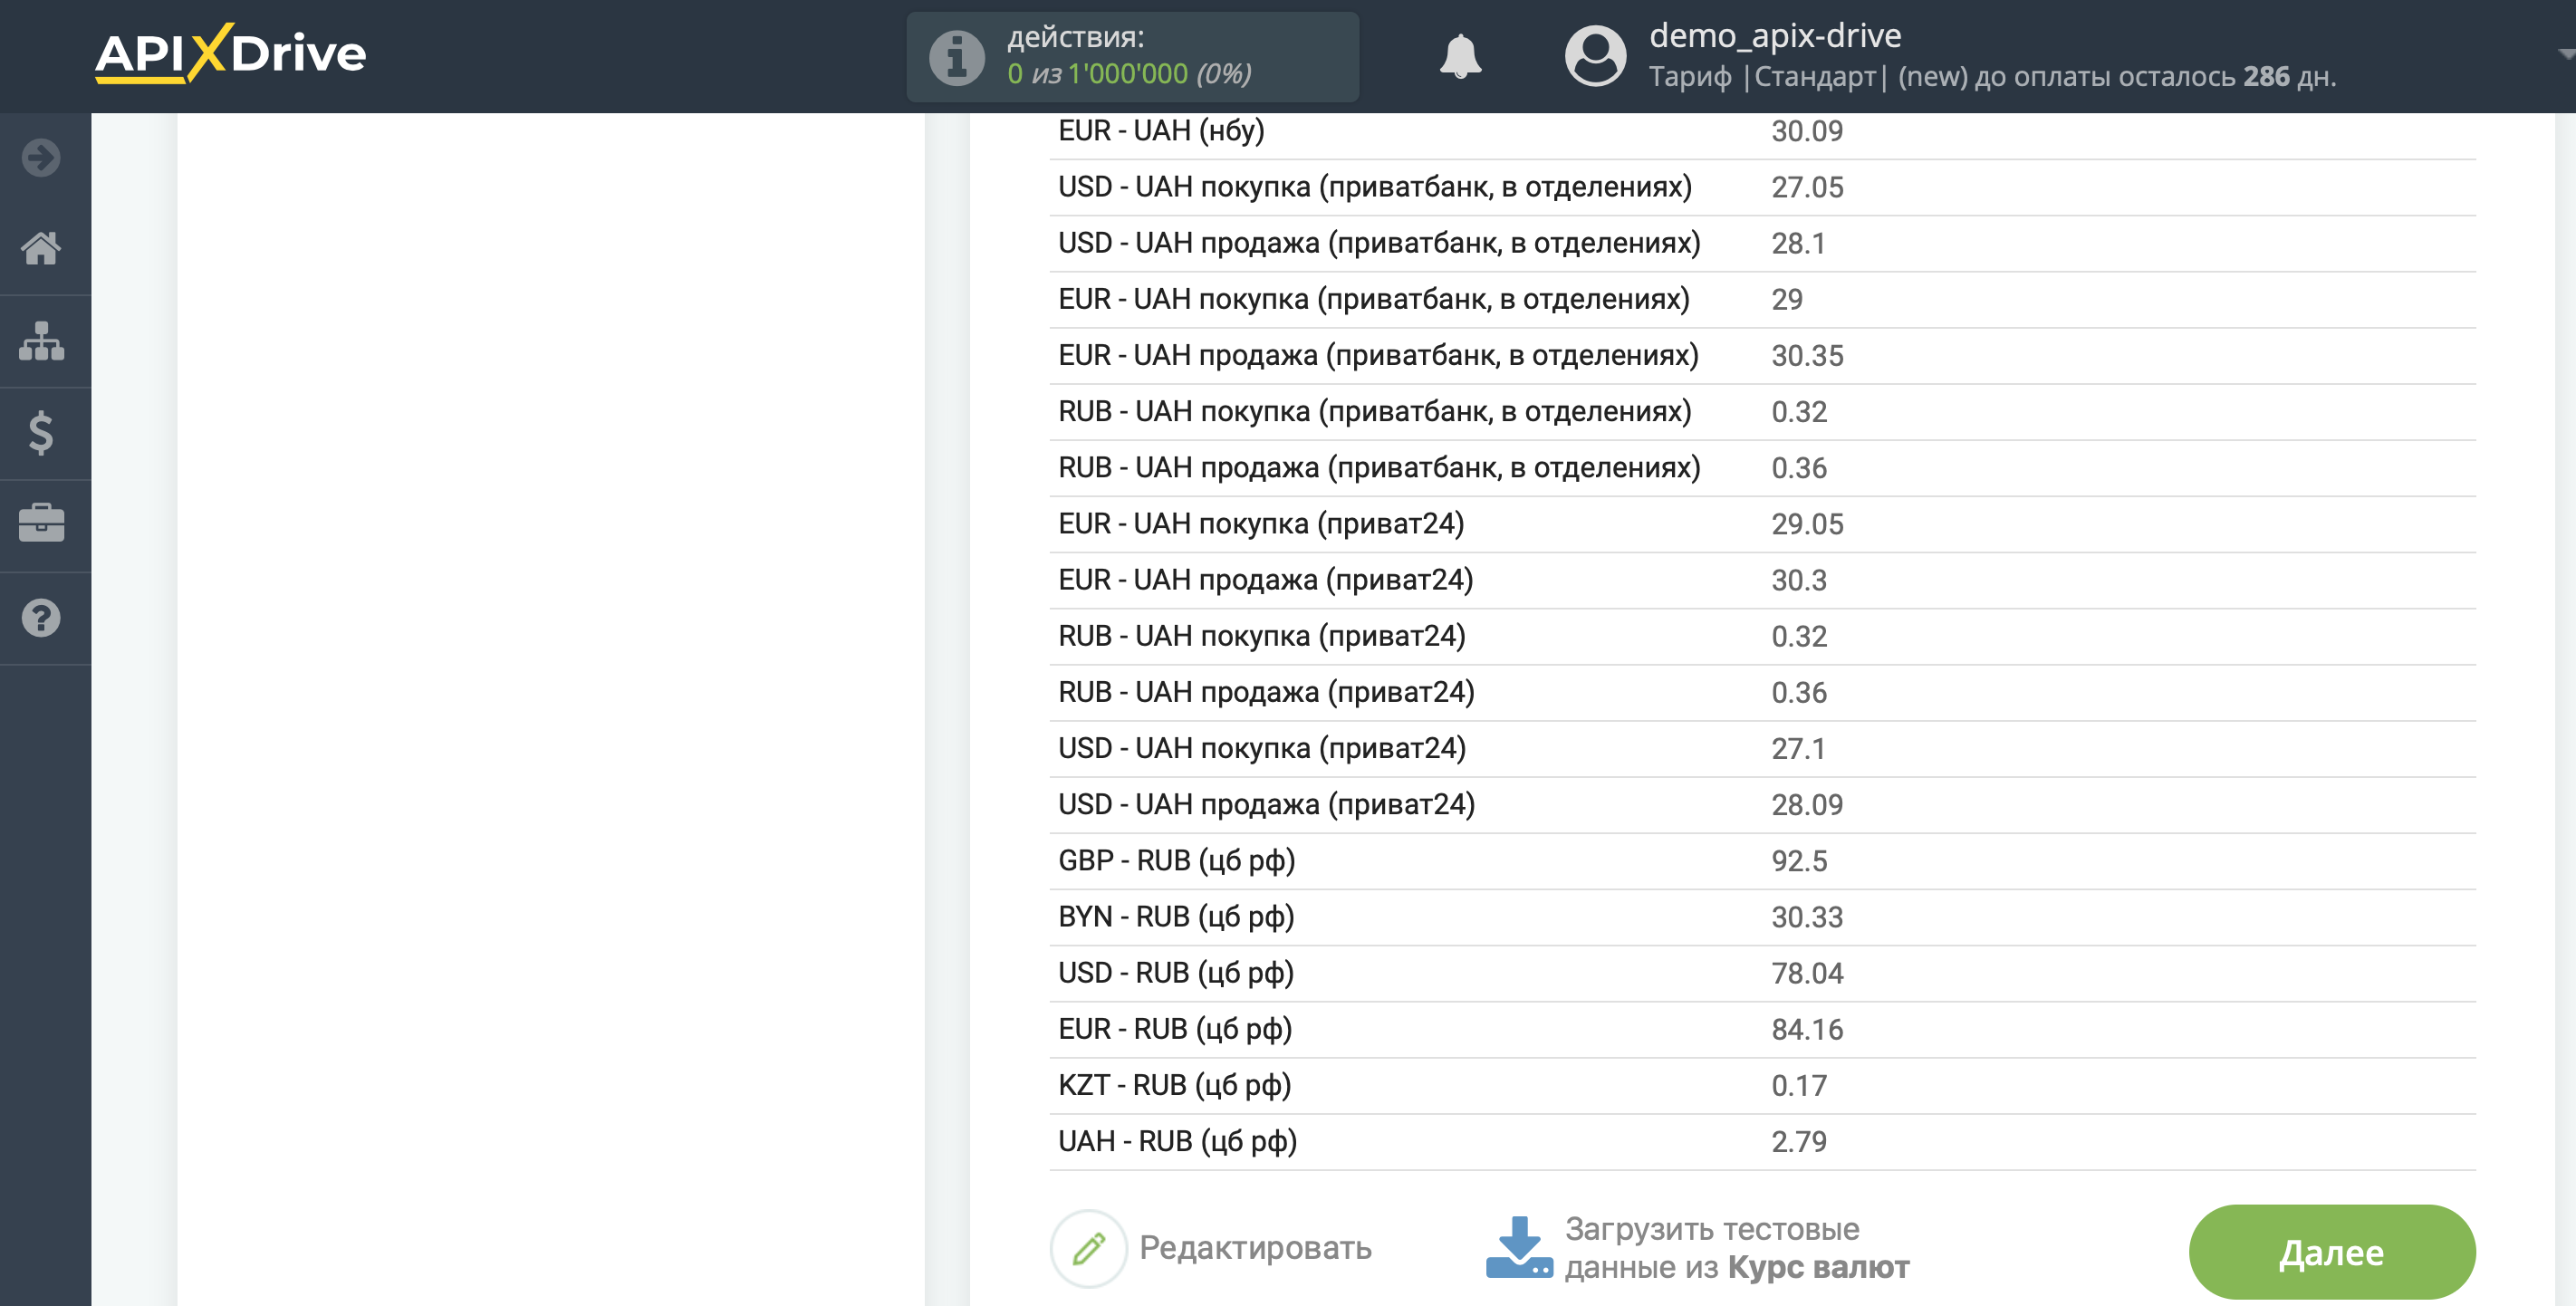The image size is (2576, 1306).
Task: Select KZT - RUB (цб рф) row
Action: [1762, 1085]
